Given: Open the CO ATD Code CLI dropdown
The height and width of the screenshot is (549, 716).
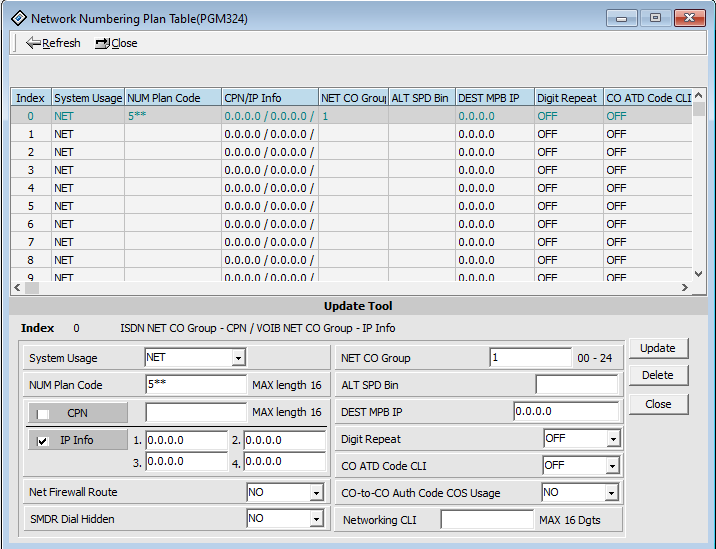Looking at the screenshot, I should pyautogui.click(x=612, y=466).
